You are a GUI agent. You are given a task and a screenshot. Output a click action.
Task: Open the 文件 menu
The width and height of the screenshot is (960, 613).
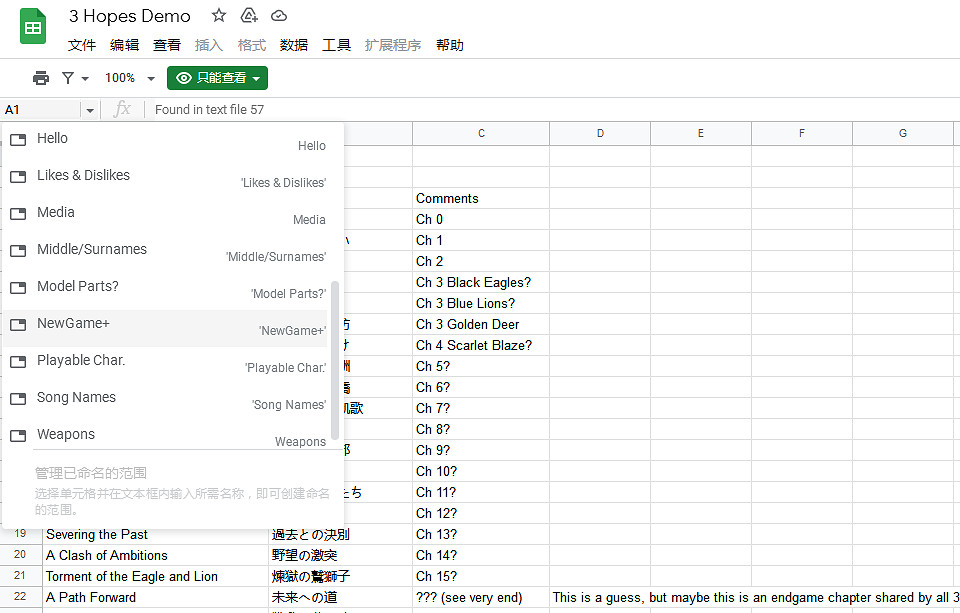(82, 45)
